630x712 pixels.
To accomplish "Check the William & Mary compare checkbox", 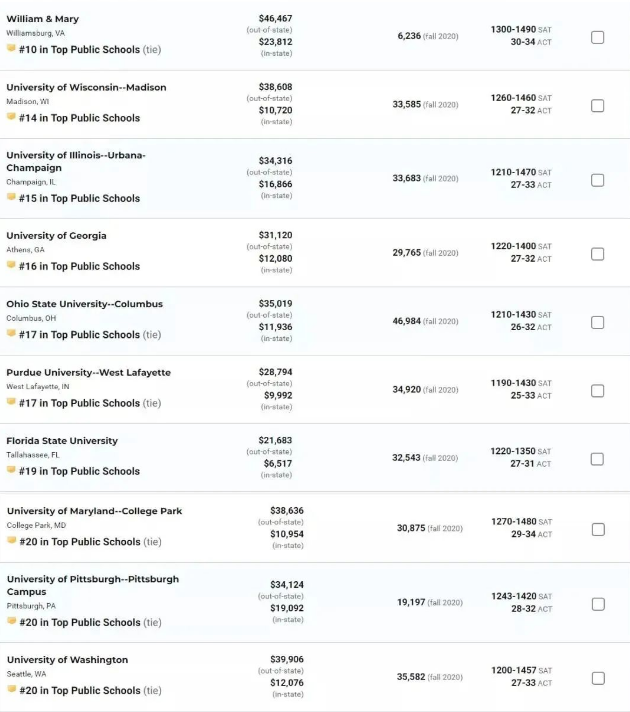I will (597, 37).
